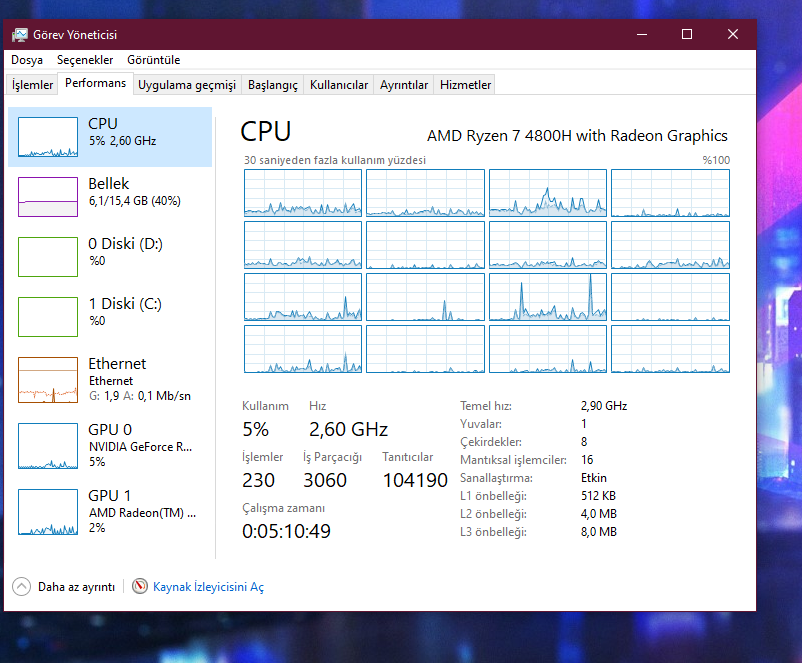
Task: Switch to the İşlemler tab
Action: [x=32, y=85]
